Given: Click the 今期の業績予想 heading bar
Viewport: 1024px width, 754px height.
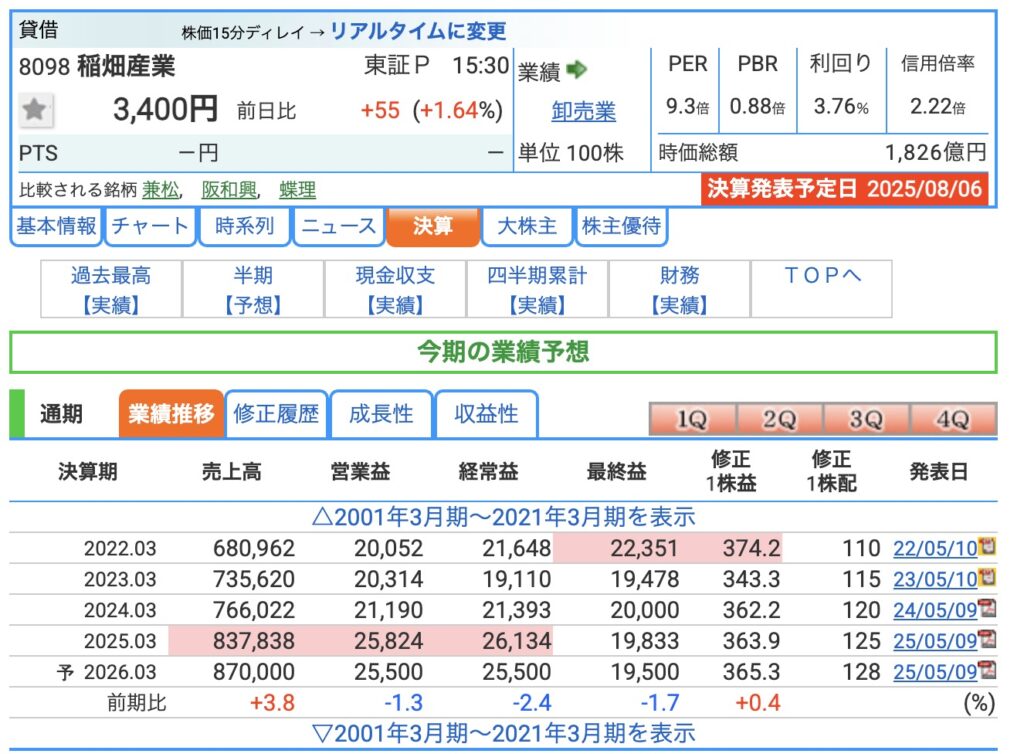Looking at the screenshot, I should tap(504, 353).
